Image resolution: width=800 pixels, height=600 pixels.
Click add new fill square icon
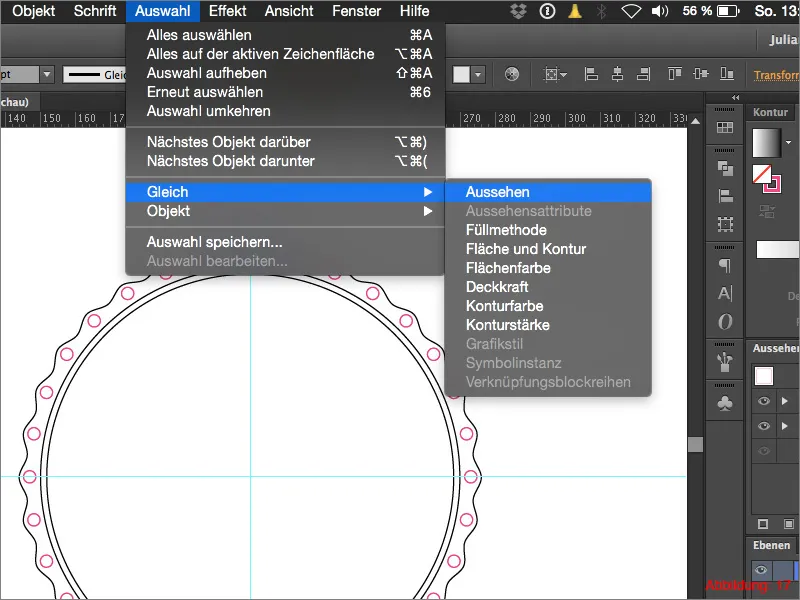789,523
